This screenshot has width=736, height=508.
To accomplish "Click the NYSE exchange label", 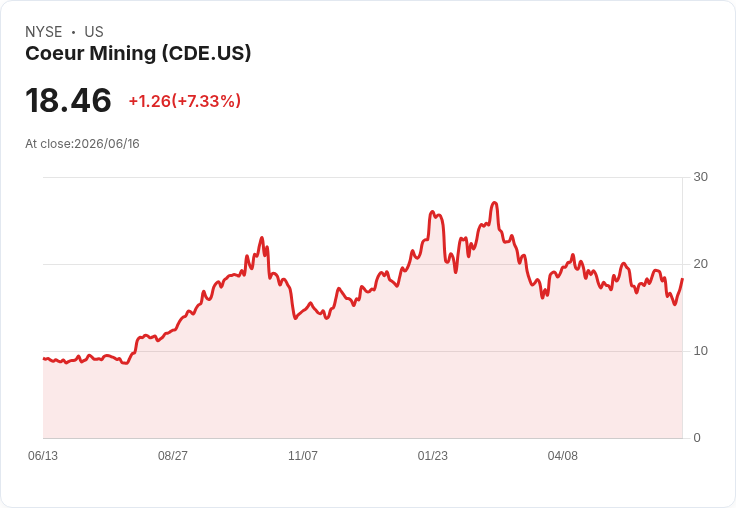I will (x=44, y=32).
